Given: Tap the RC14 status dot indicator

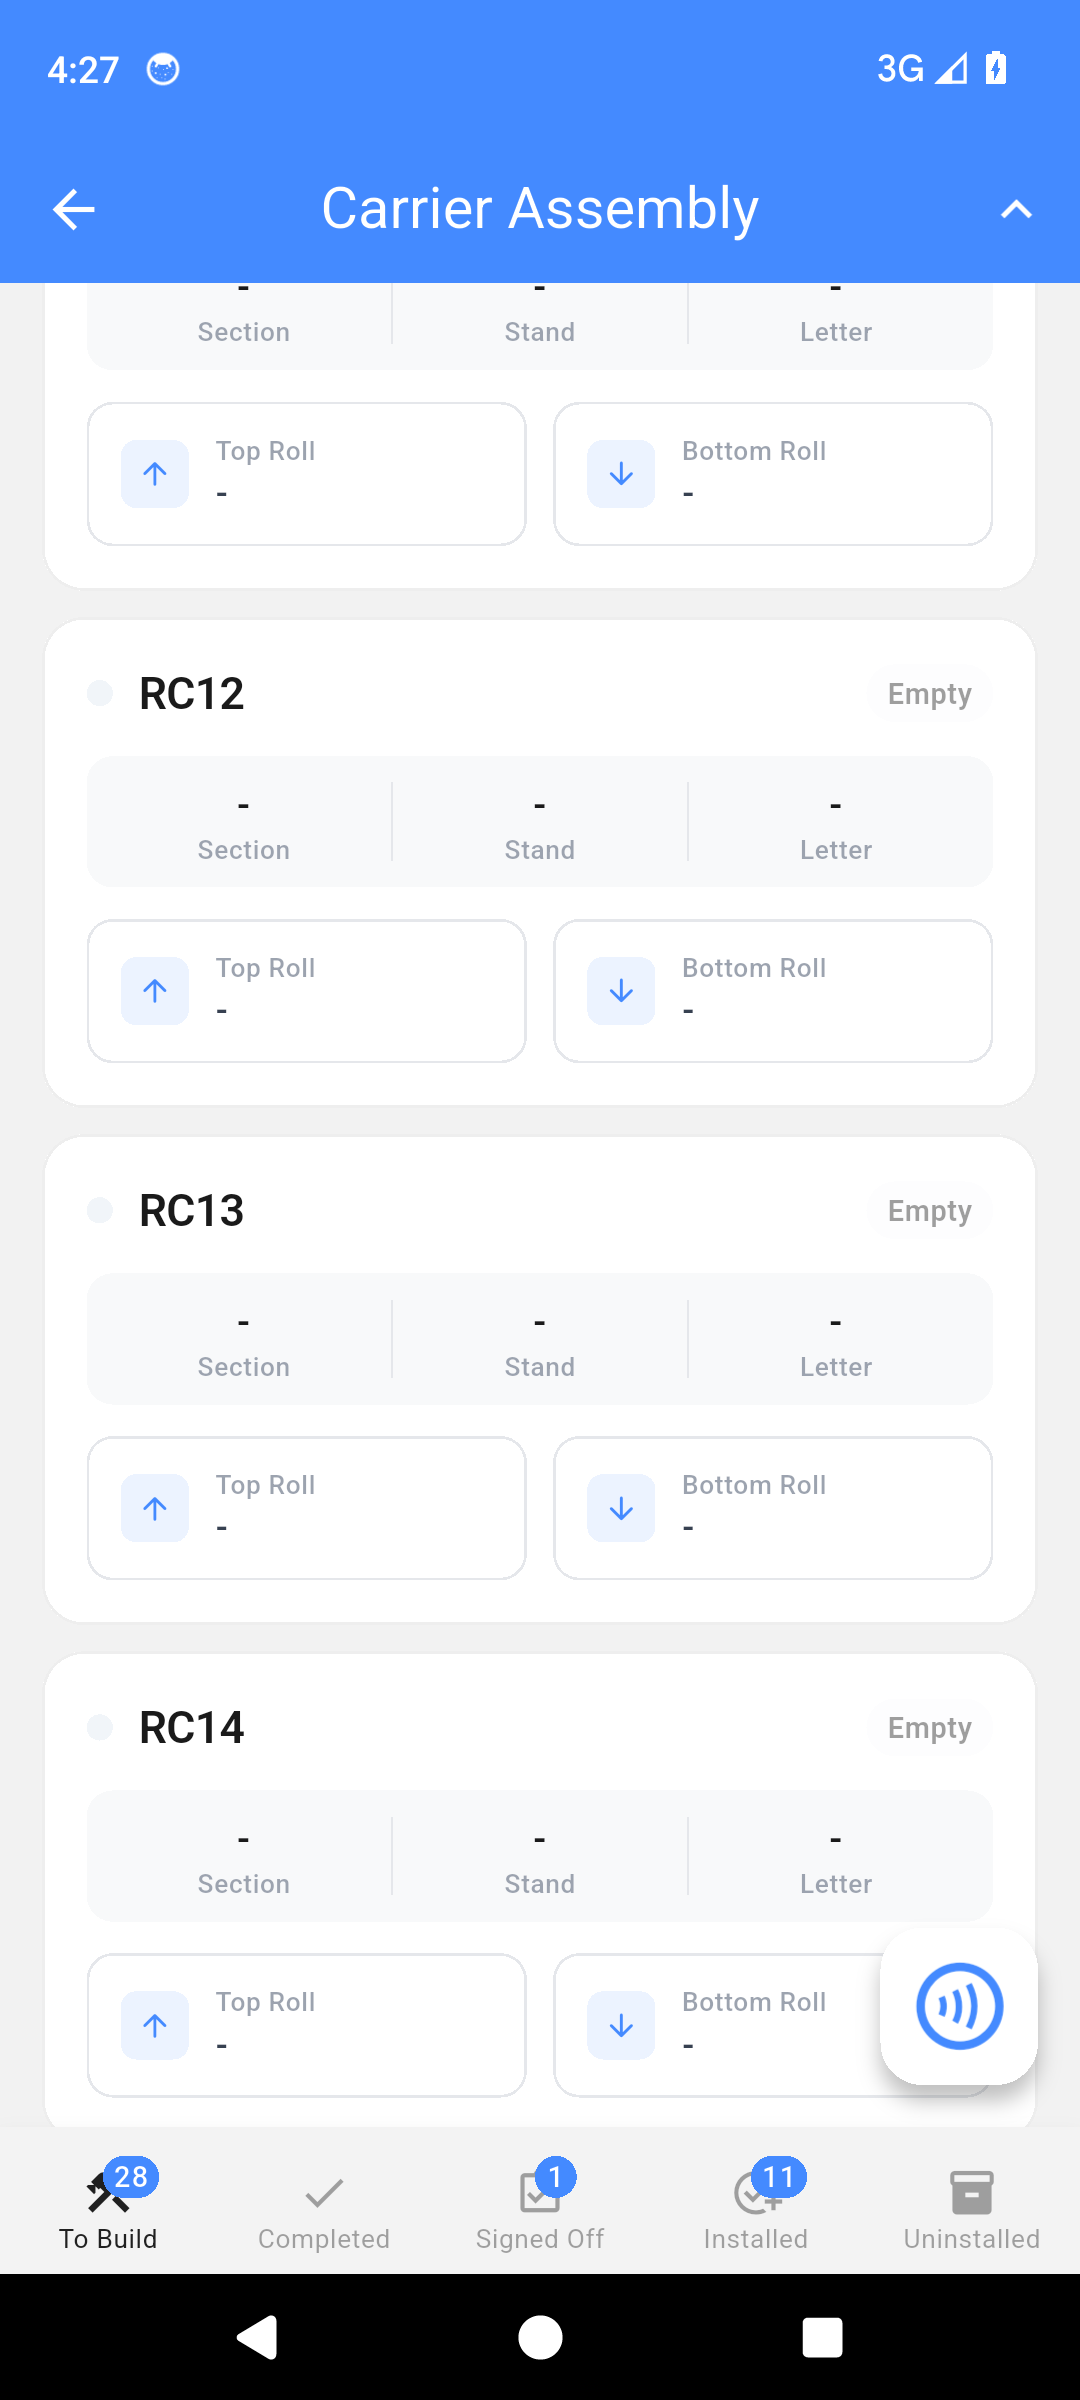Looking at the screenshot, I should [100, 1727].
